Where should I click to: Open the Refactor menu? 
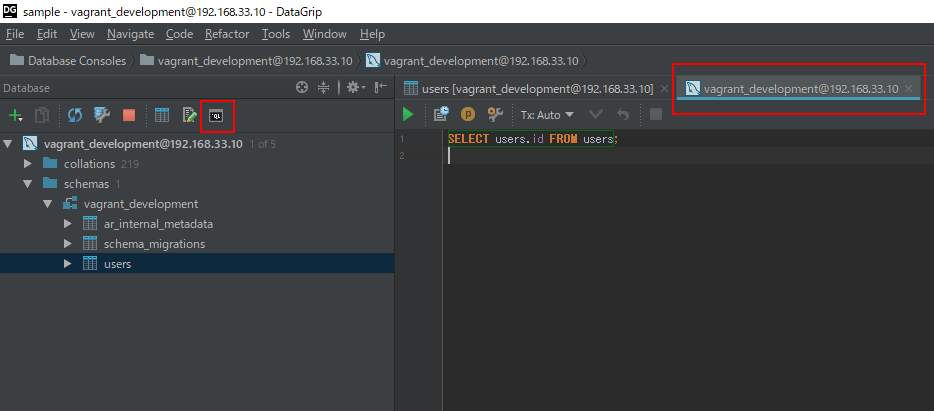[227, 34]
